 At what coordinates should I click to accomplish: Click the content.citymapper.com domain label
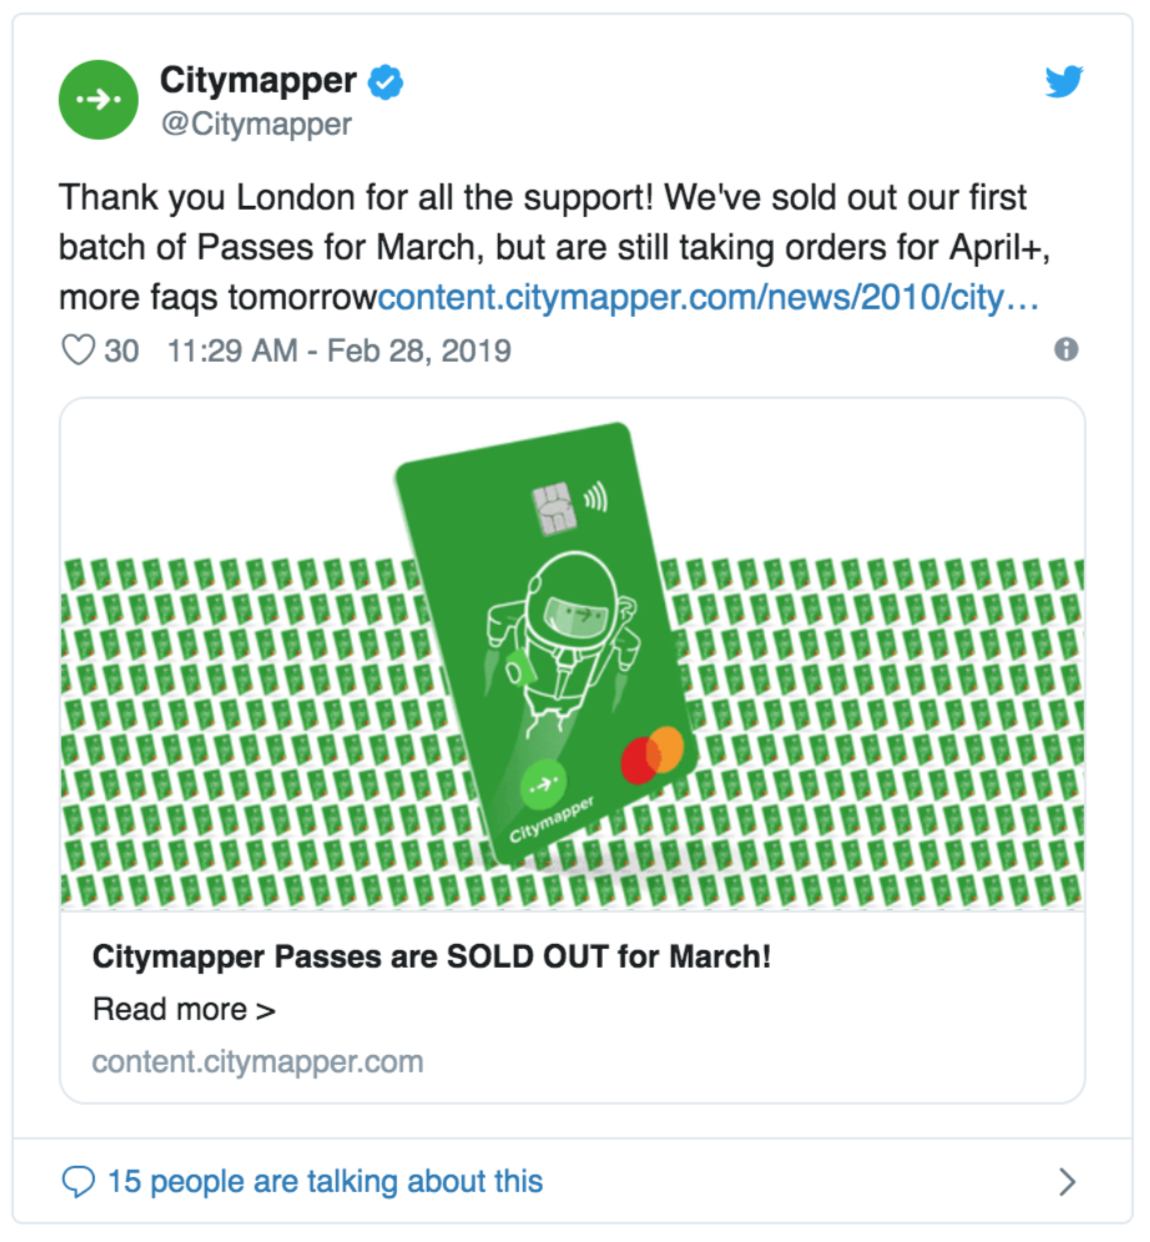pos(257,1061)
